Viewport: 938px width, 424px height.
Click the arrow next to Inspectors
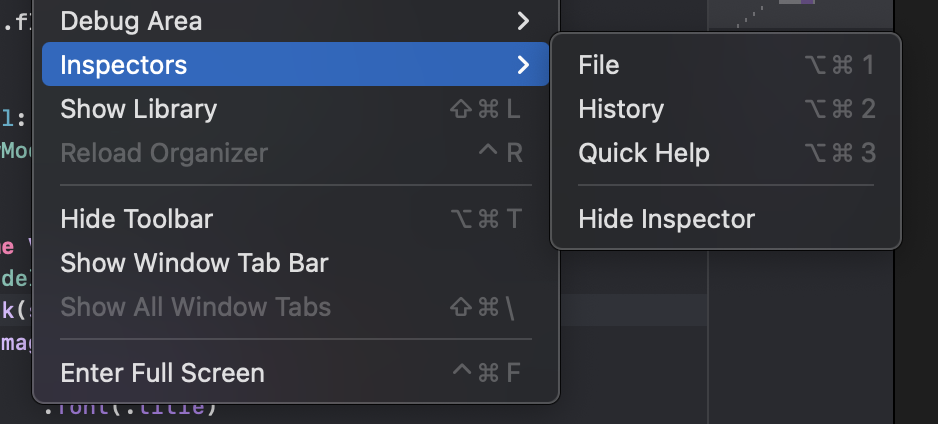[523, 65]
